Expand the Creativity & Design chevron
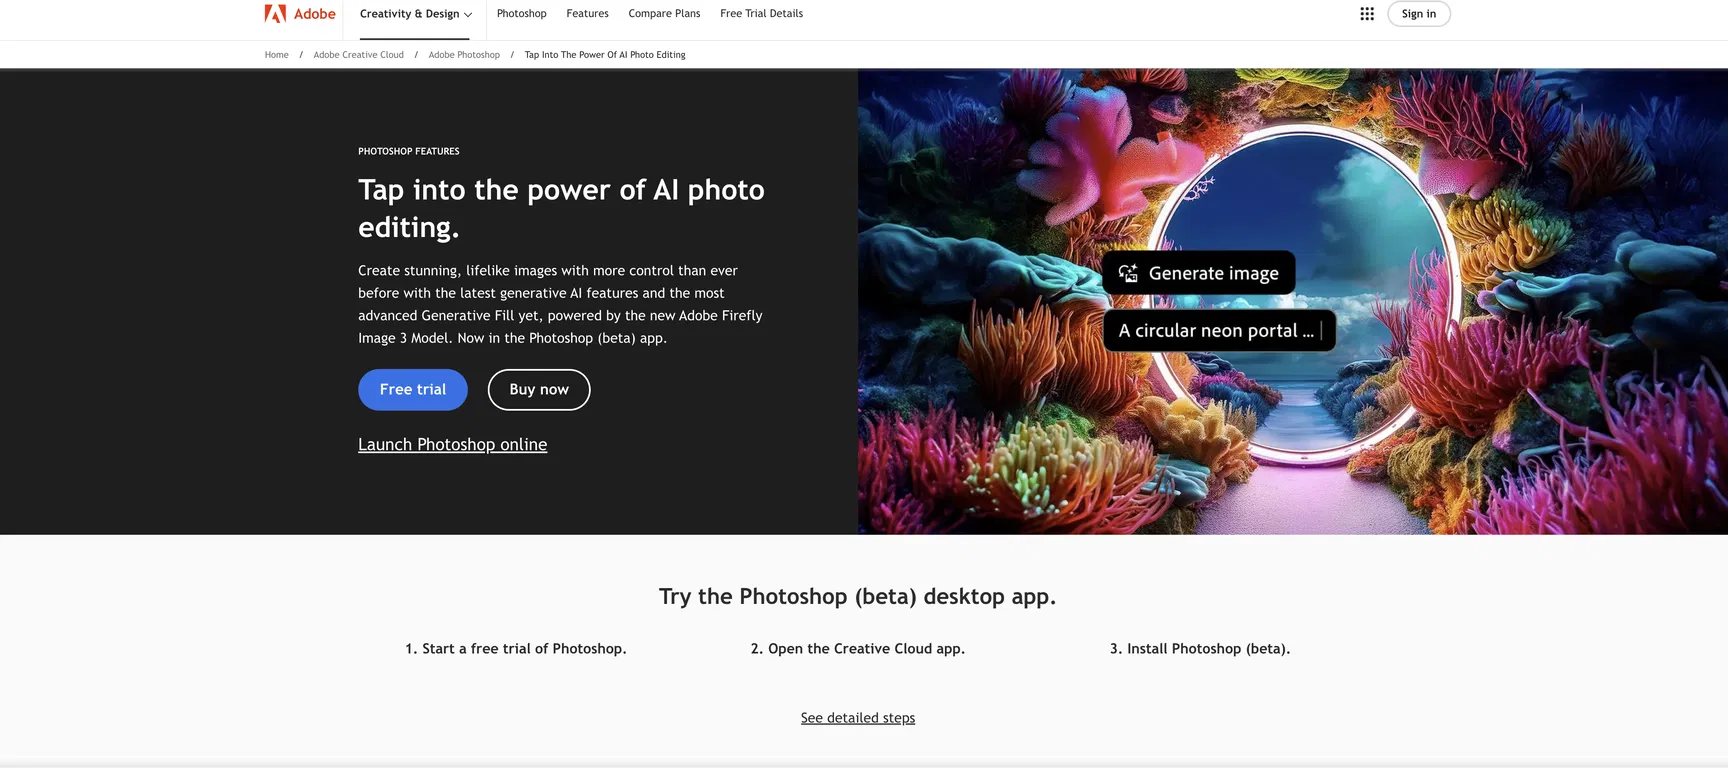 pos(468,14)
